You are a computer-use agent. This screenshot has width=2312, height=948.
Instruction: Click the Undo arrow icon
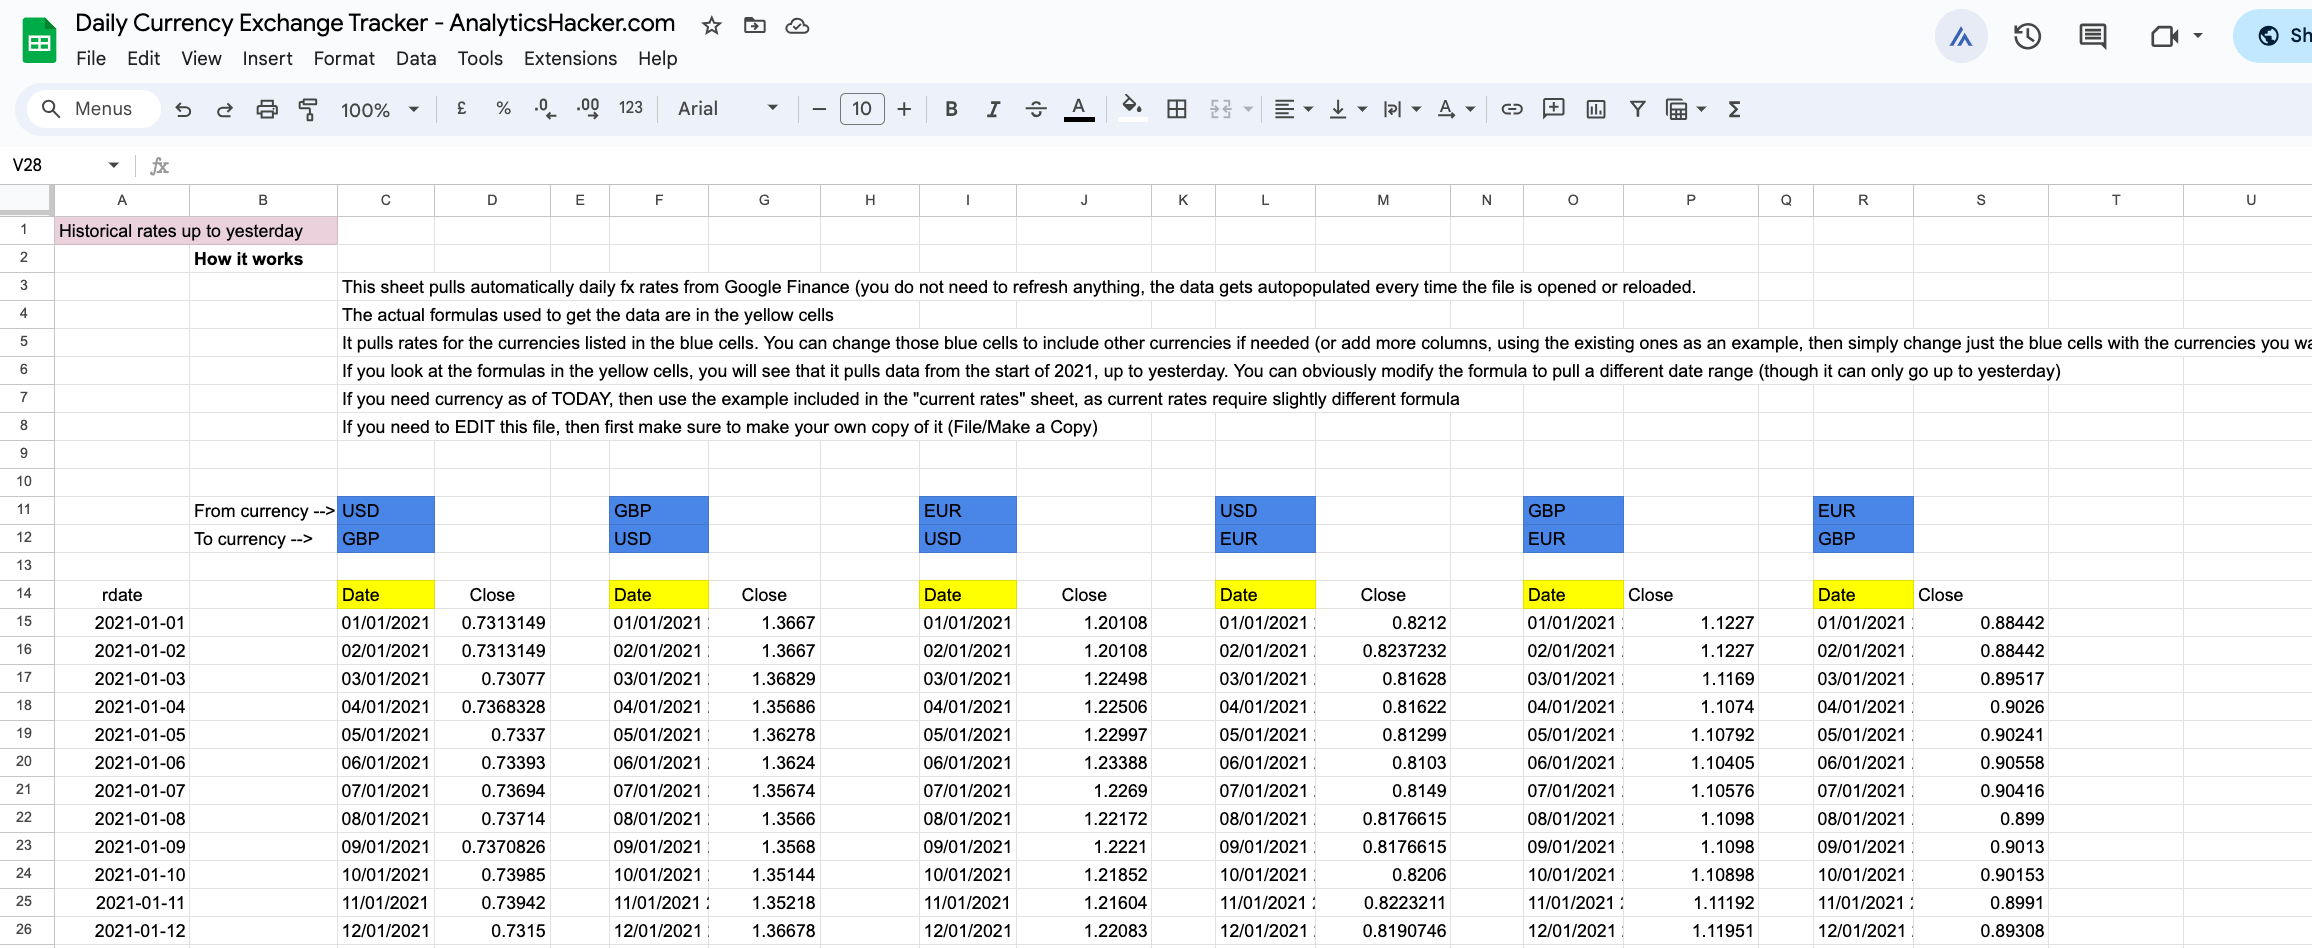[183, 110]
